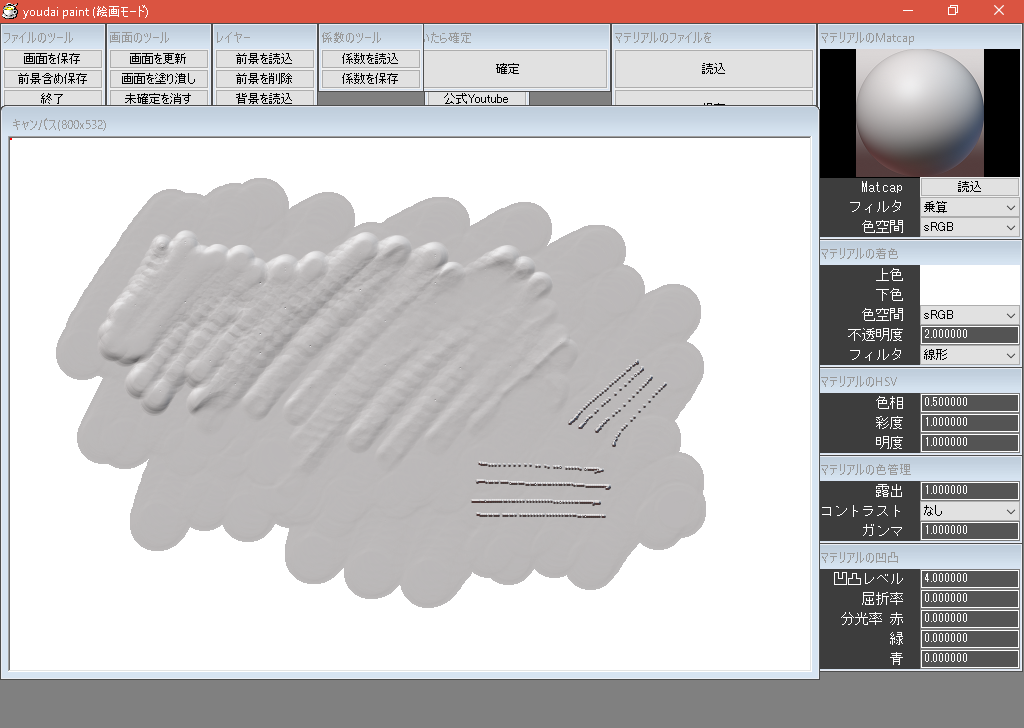
Task: Open the 公式Youtube channel link
Action: pyautogui.click(x=476, y=98)
